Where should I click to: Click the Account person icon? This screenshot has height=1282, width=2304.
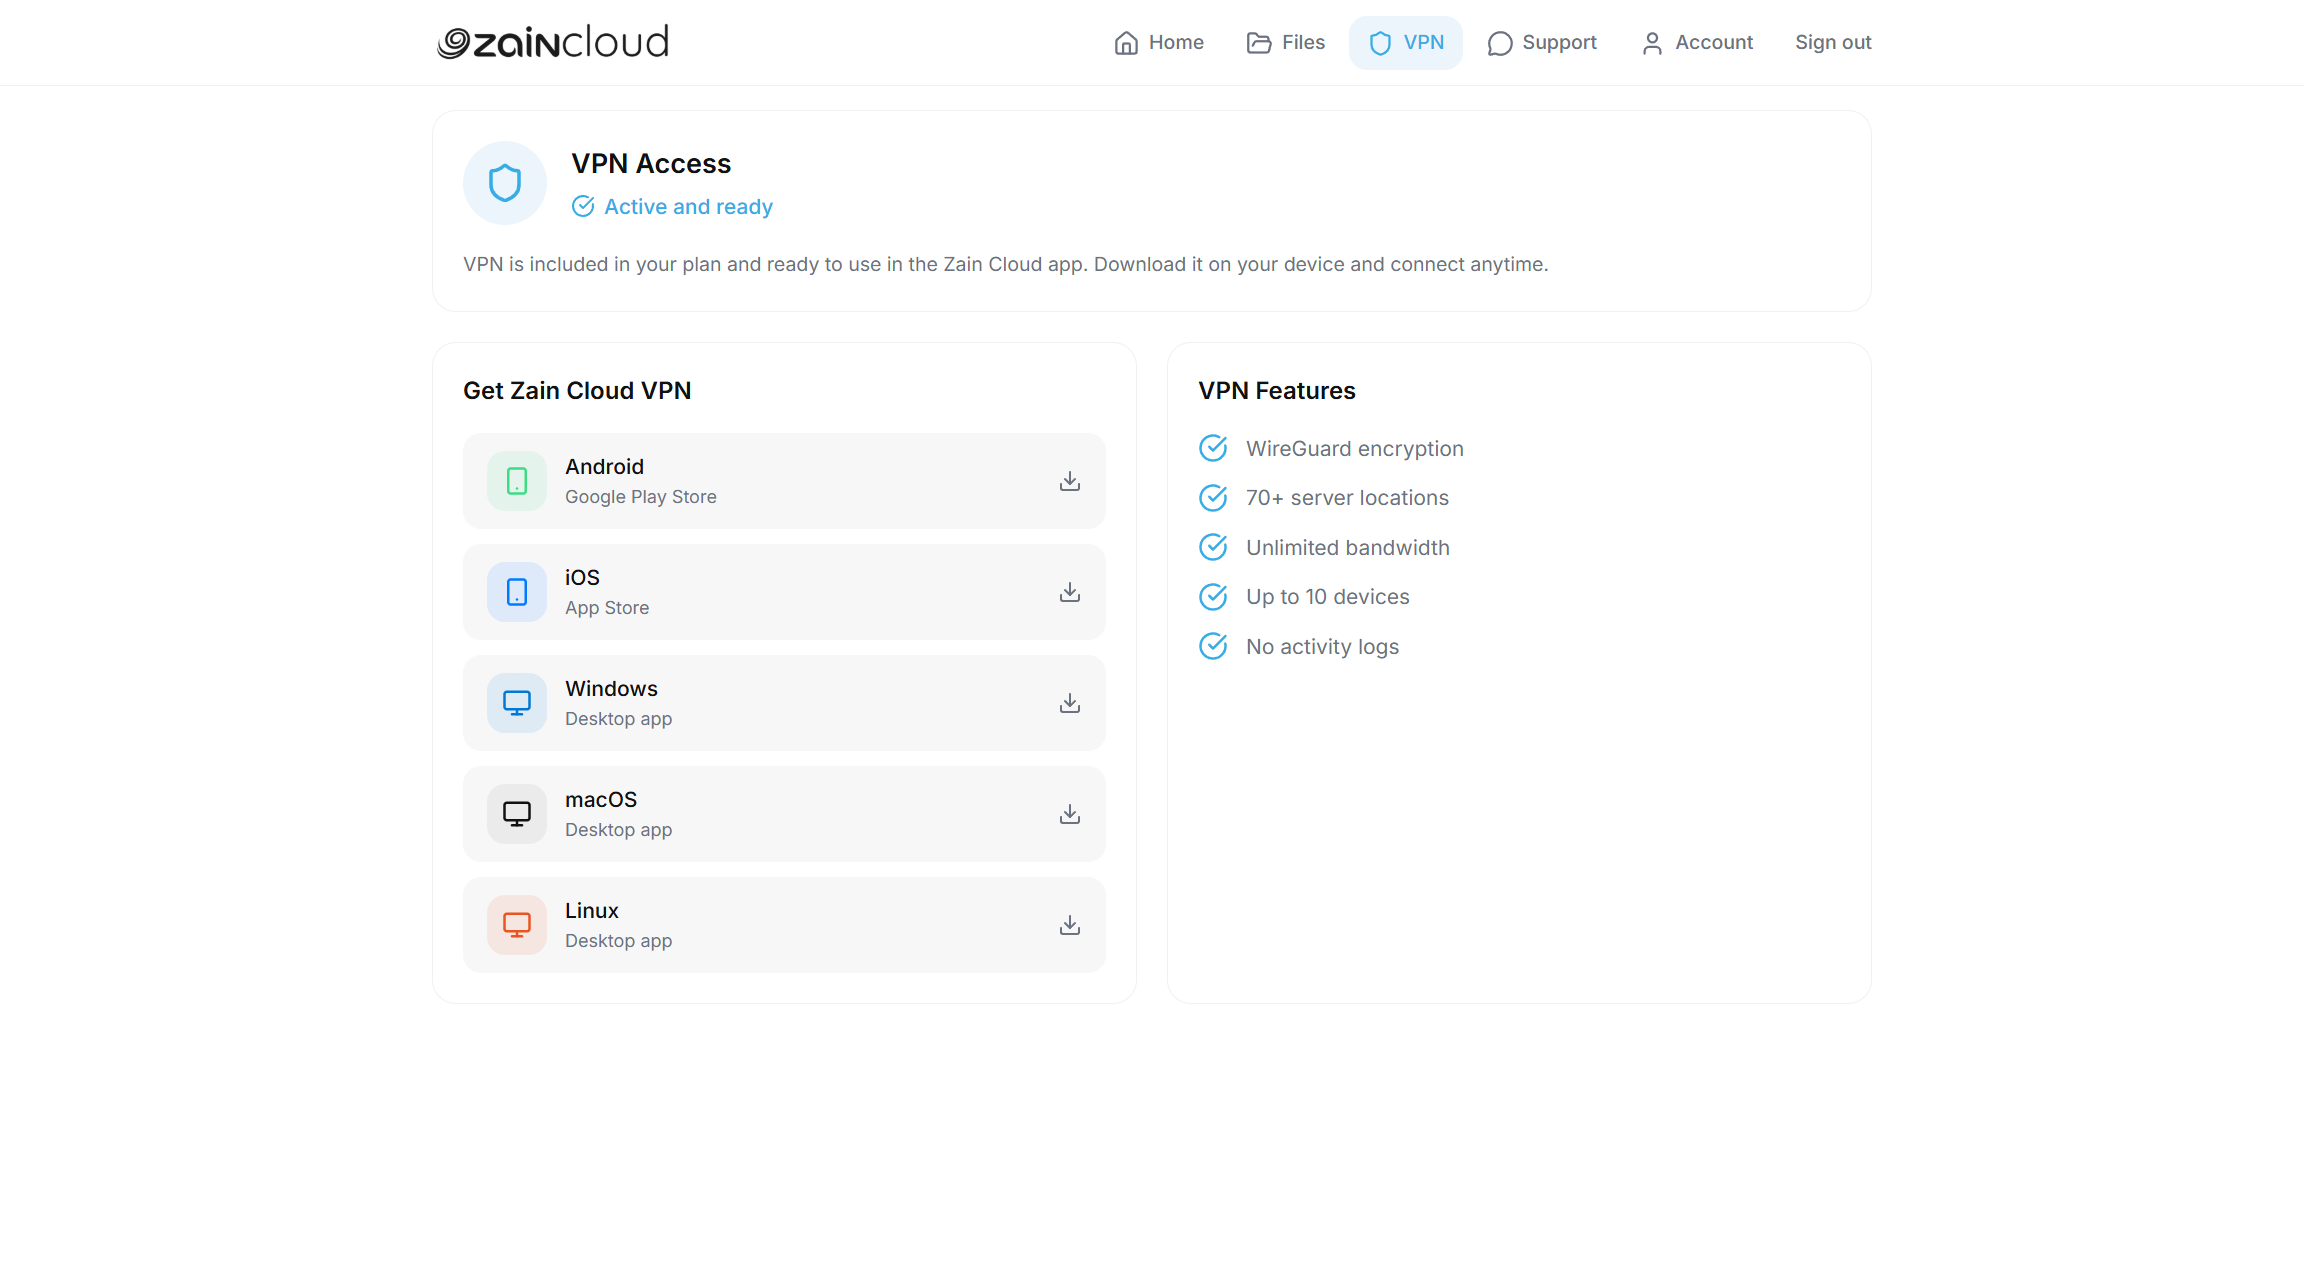1652,43
